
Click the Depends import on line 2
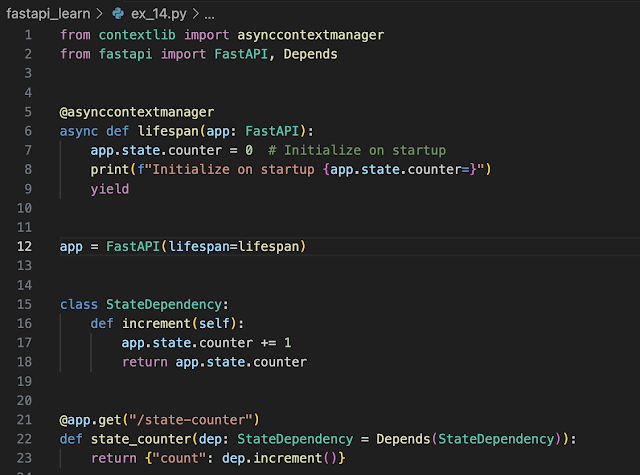click(310, 55)
